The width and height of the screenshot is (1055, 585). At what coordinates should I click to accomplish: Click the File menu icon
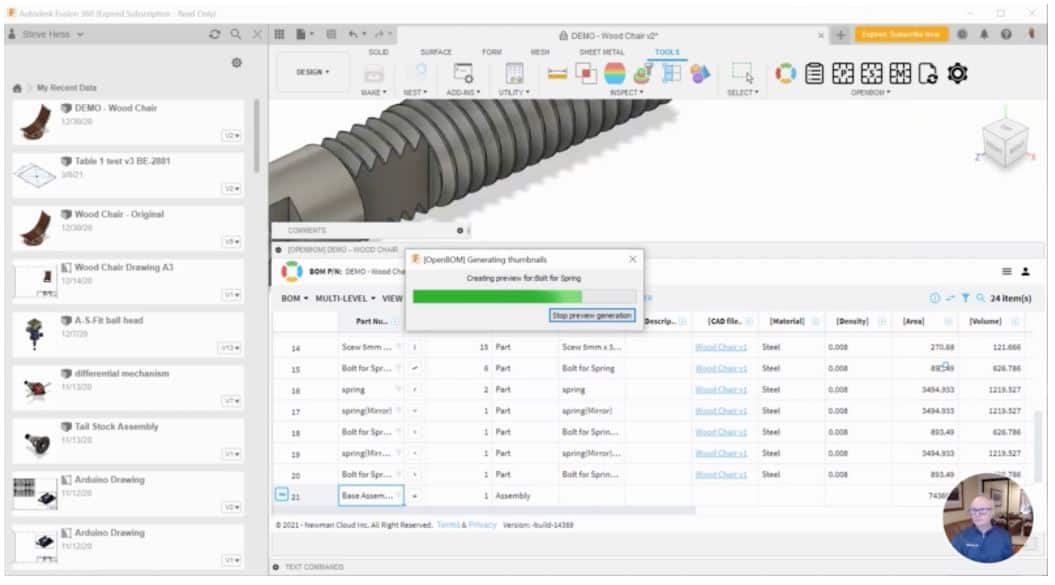coord(301,34)
